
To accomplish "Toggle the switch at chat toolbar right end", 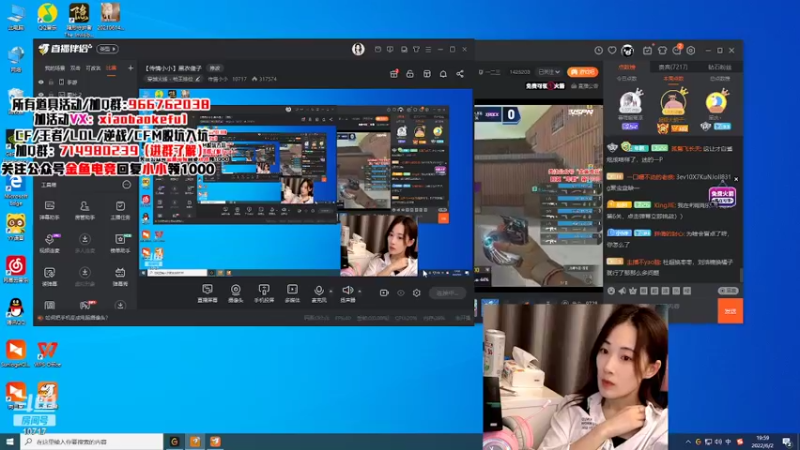I will click(x=728, y=291).
